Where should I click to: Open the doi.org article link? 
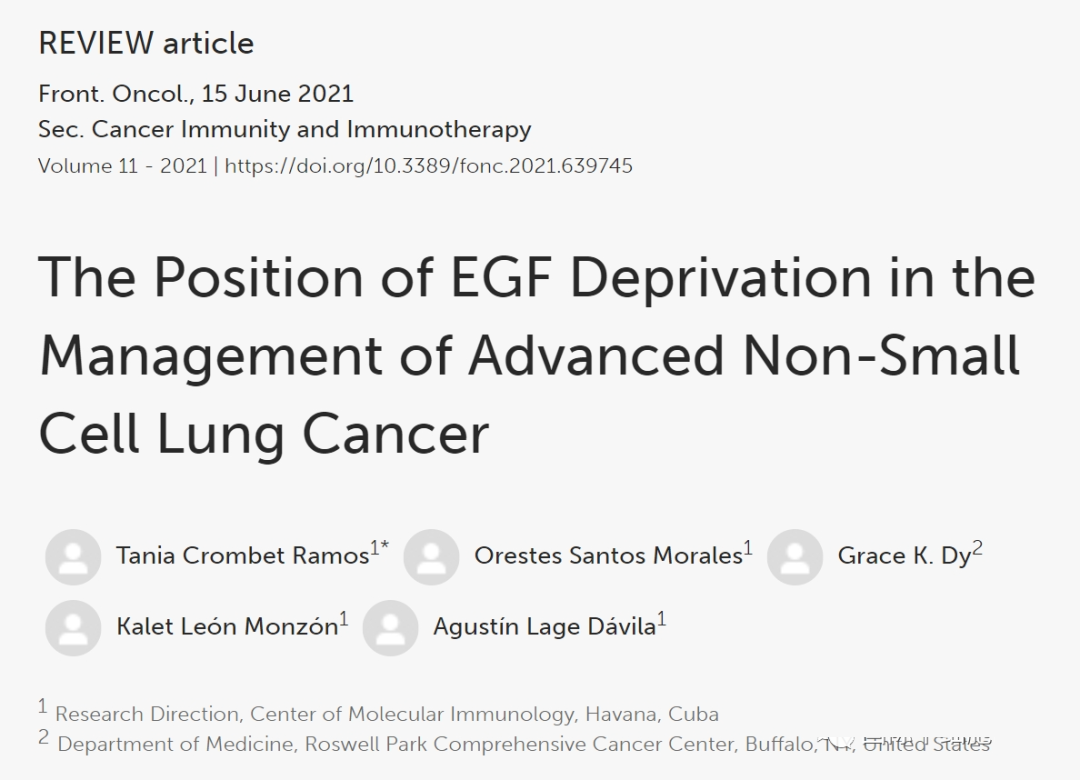point(428,166)
